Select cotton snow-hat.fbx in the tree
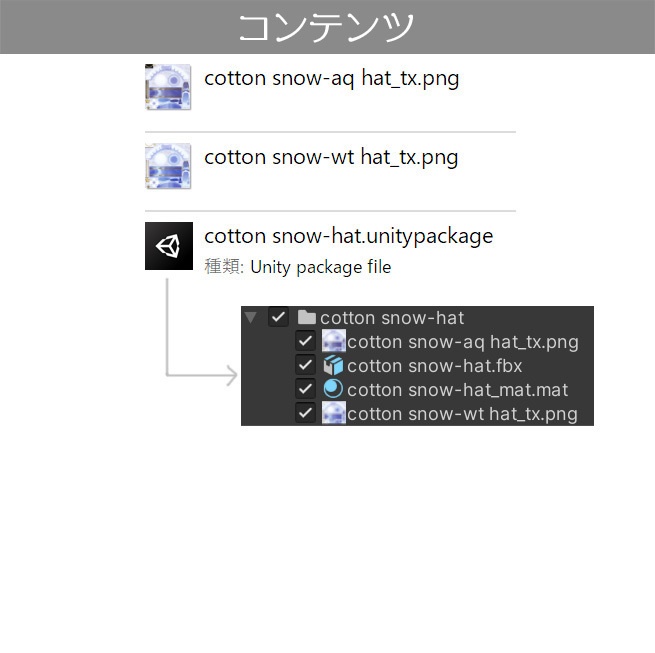The width and height of the screenshot is (655, 653). 434,366
